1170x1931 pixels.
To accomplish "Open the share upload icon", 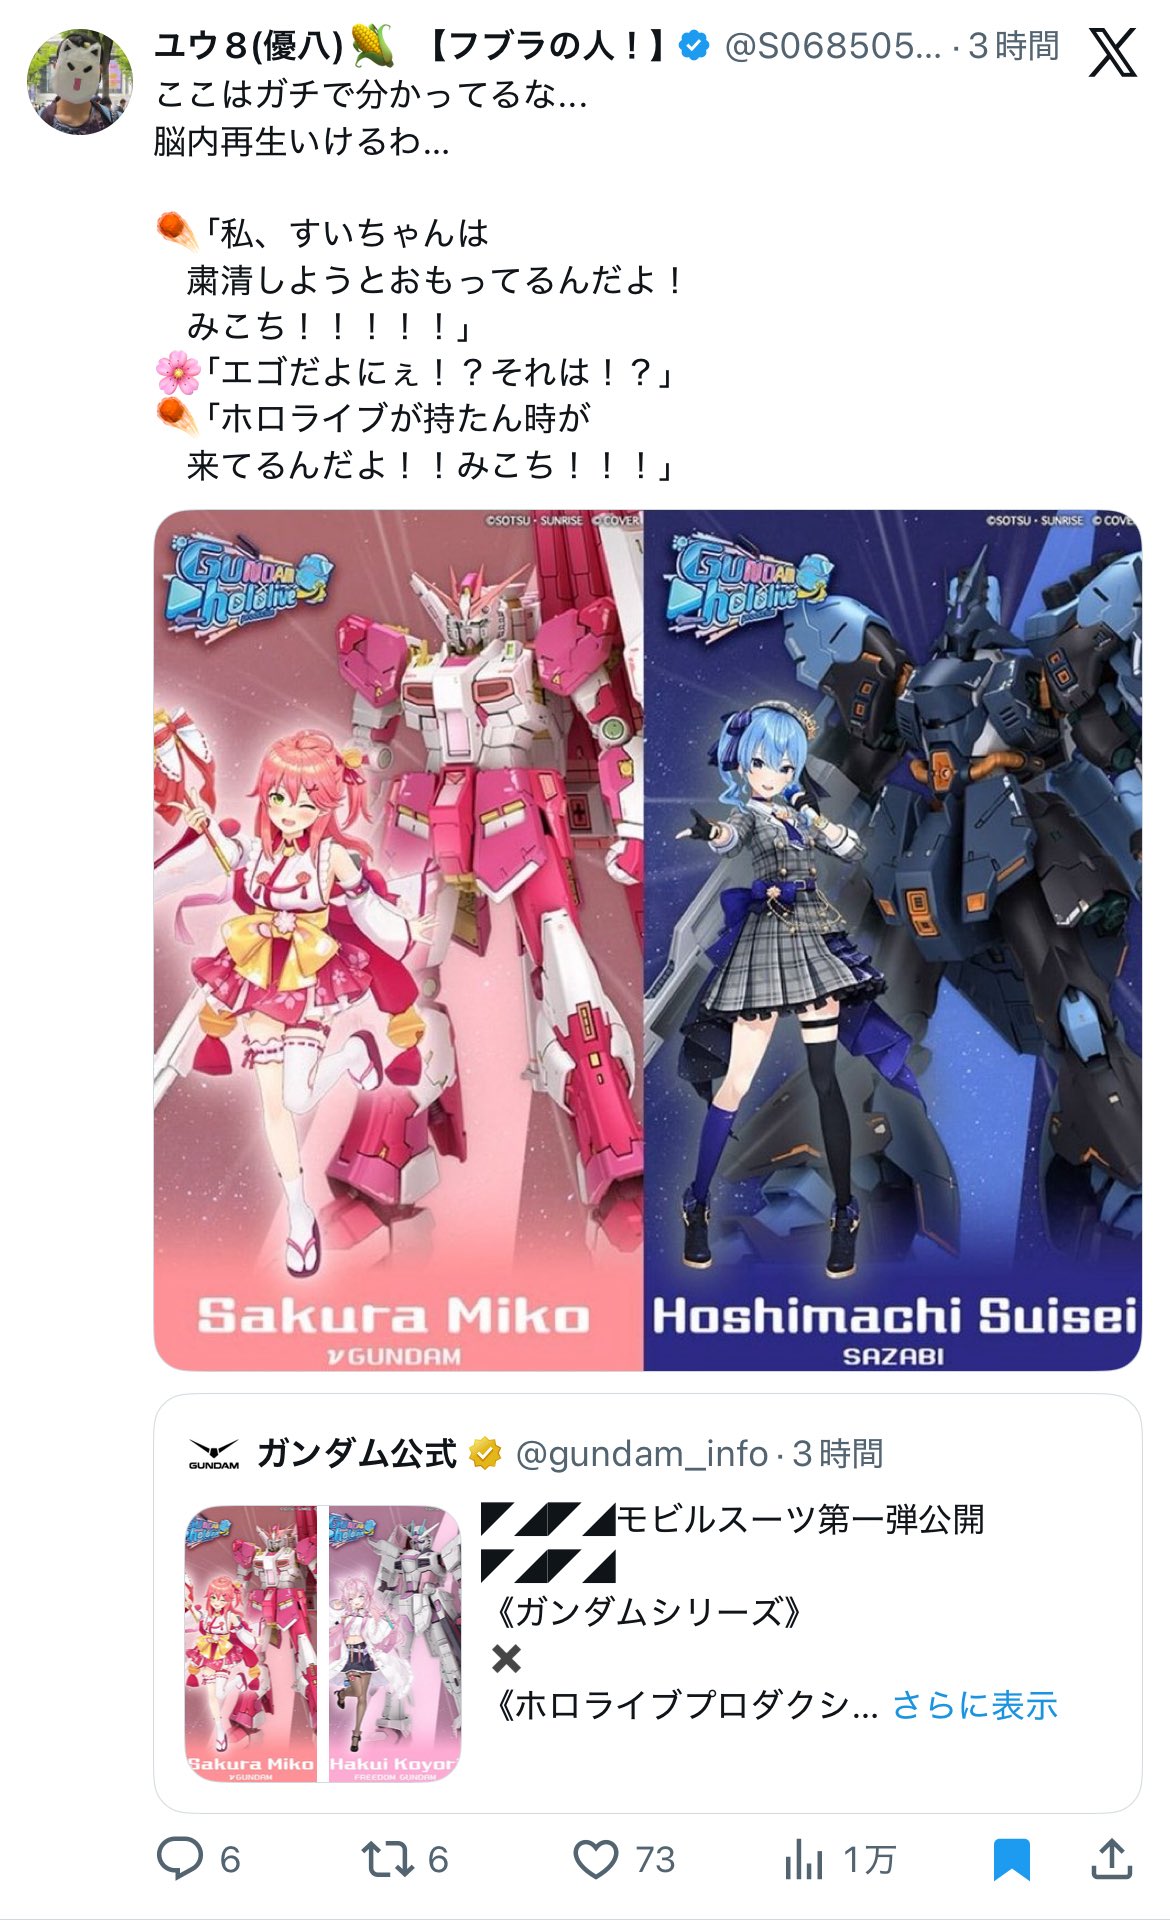I will pyautogui.click(x=1111, y=1859).
